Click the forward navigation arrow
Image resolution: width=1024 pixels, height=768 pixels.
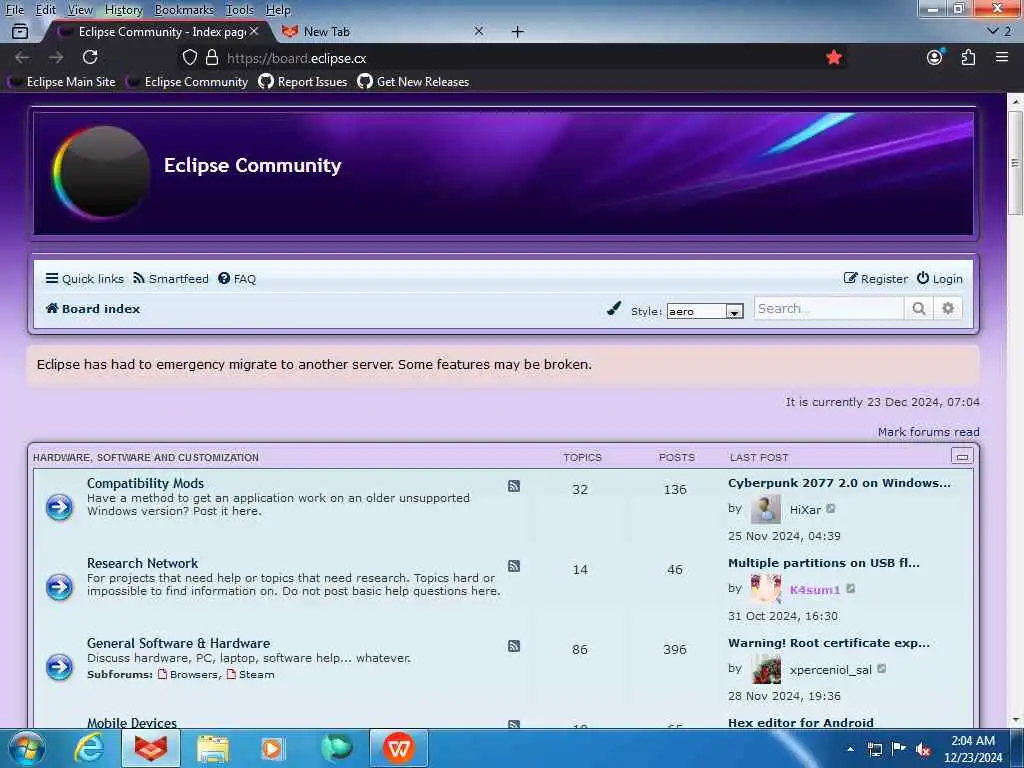[56, 57]
